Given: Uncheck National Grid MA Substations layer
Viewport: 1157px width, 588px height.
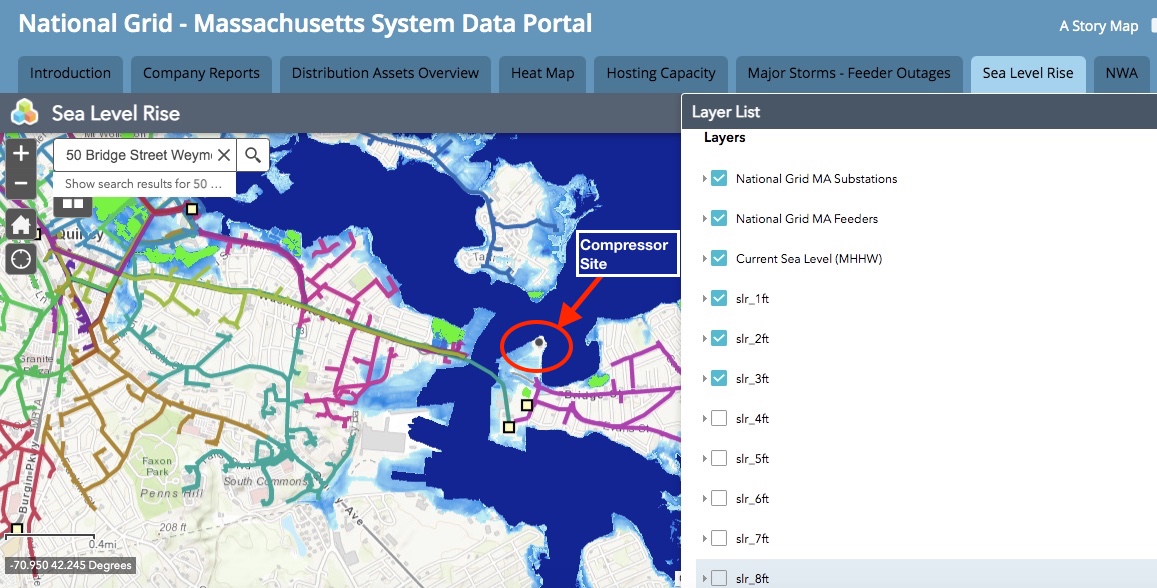Looking at the screenshot, I should pos(719,179).
